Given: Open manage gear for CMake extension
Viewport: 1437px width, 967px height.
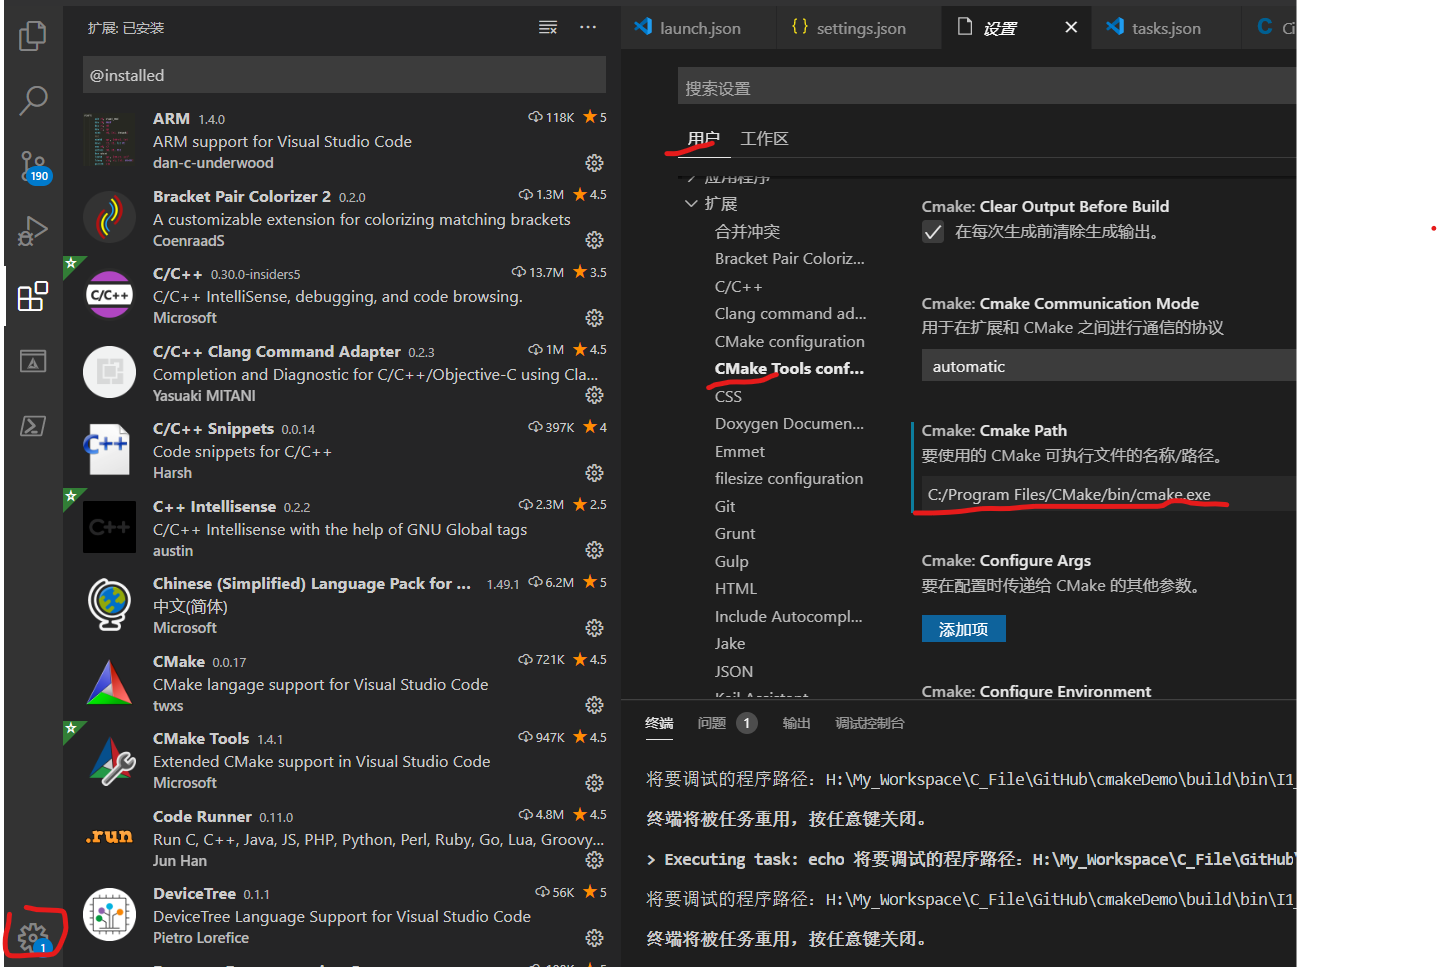Looking at the screenshot, I should [x=594, y=705].
